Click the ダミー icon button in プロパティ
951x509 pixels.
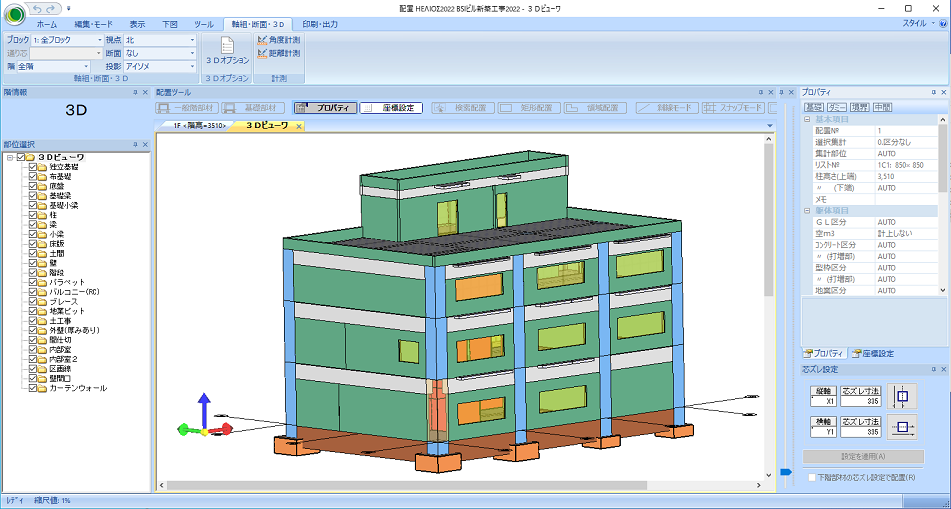click(x=836, y=107)
